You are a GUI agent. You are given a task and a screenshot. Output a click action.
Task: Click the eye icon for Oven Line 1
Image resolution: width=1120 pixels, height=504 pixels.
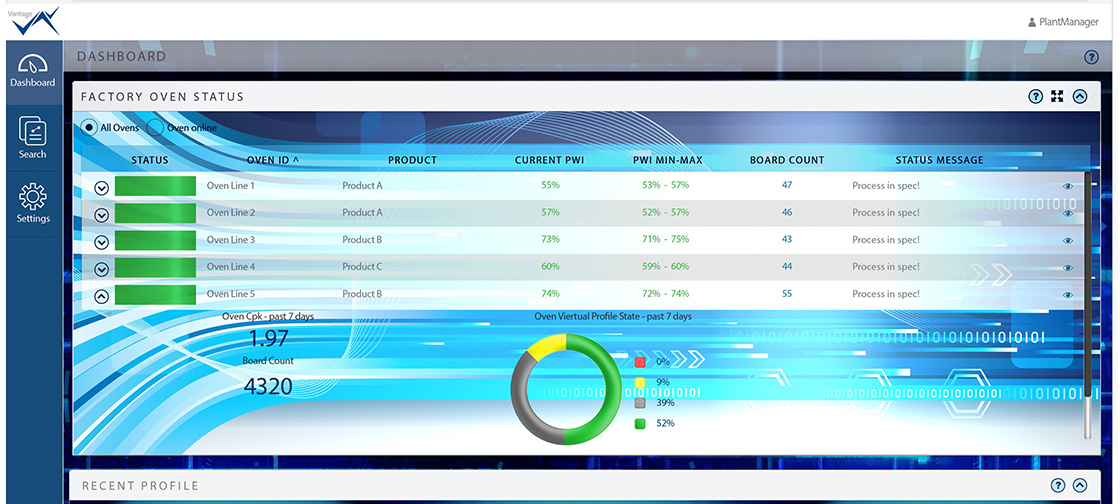tap(1068, 186)
